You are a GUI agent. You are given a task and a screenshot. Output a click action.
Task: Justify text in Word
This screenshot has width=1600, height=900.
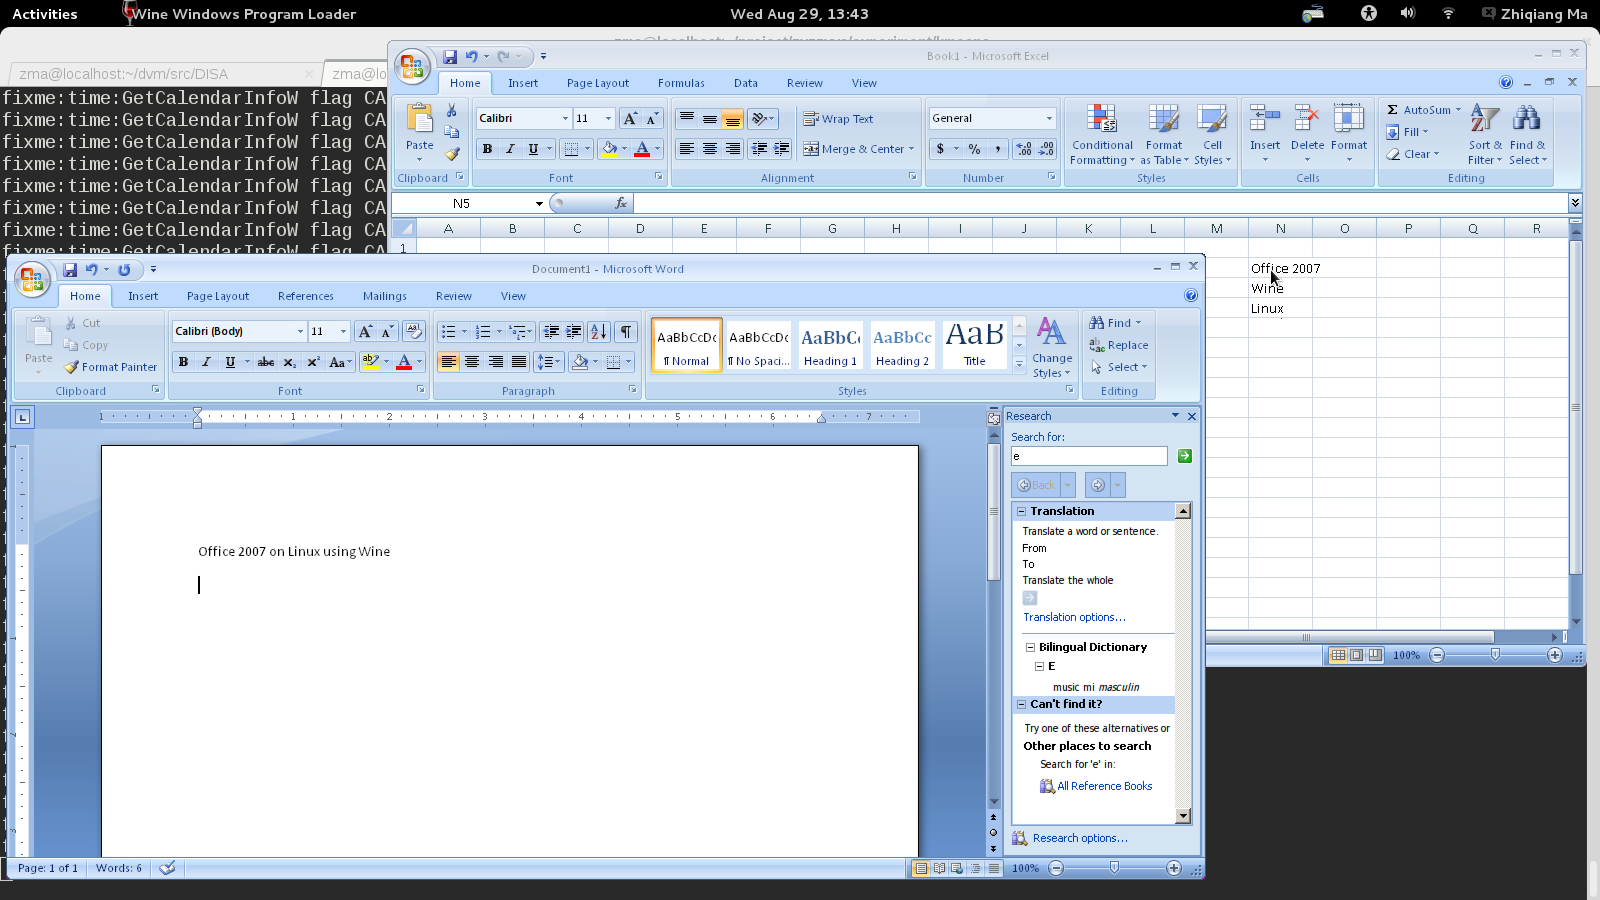(519, 362)
